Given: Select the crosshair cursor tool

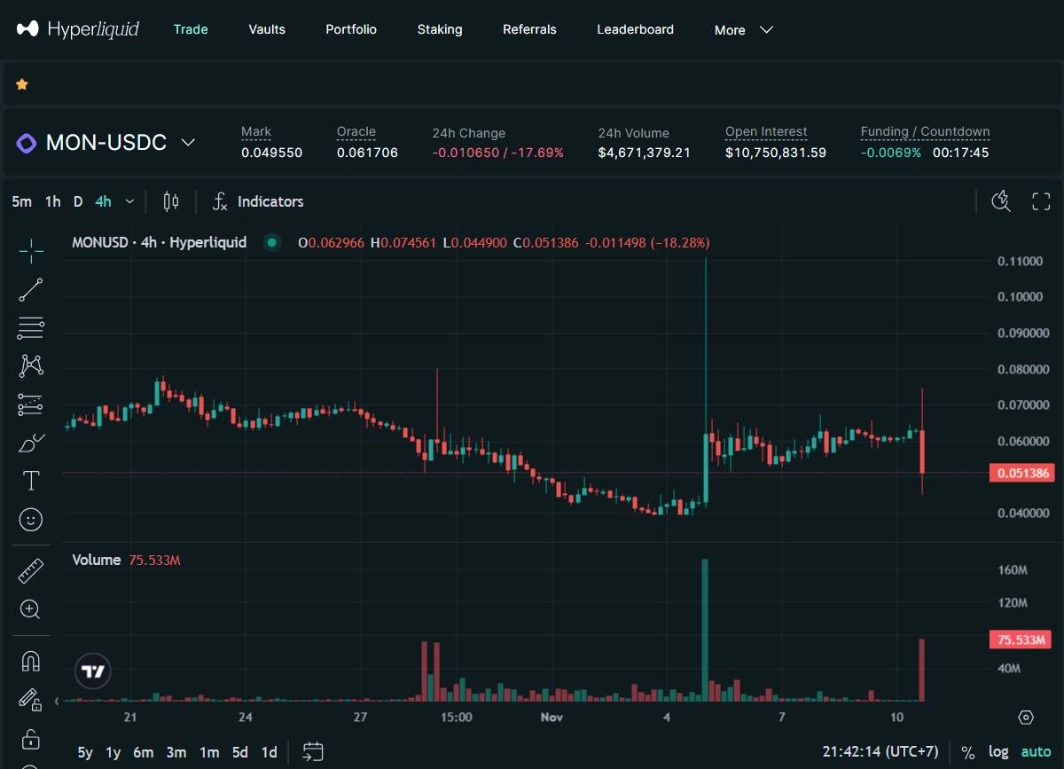Looking at the screenshot, I should tap(31, 251).
